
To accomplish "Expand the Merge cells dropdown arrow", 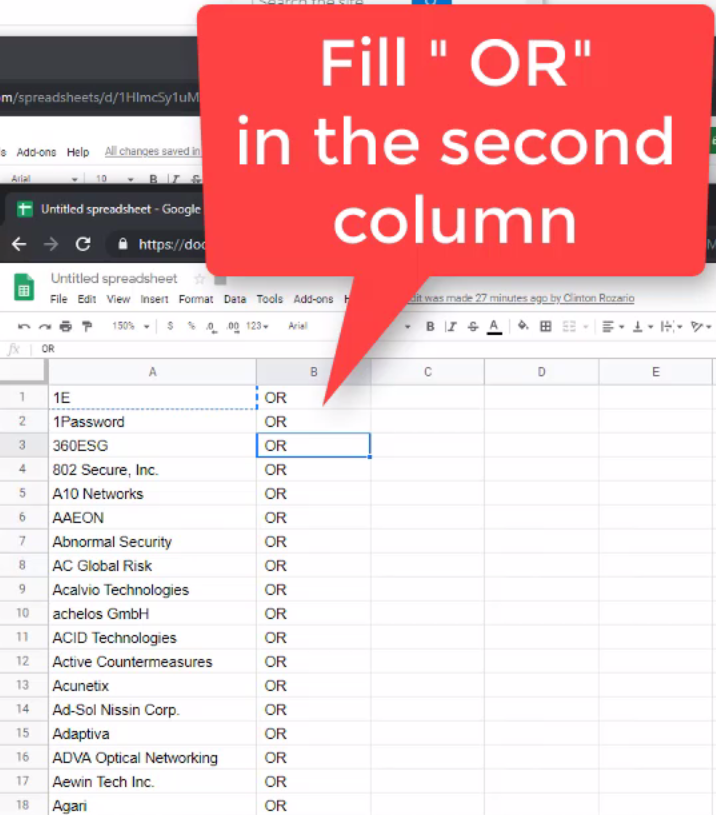I will 586,327.
